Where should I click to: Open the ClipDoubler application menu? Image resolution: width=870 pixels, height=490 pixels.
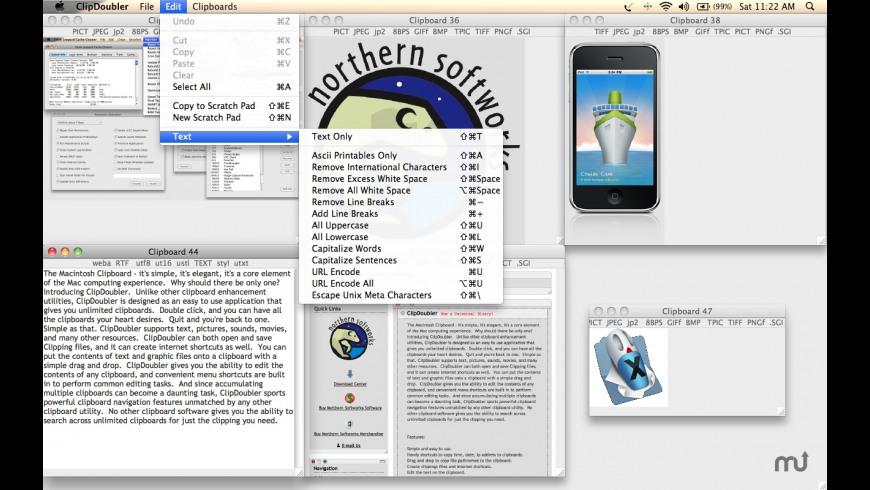point(104,7)
